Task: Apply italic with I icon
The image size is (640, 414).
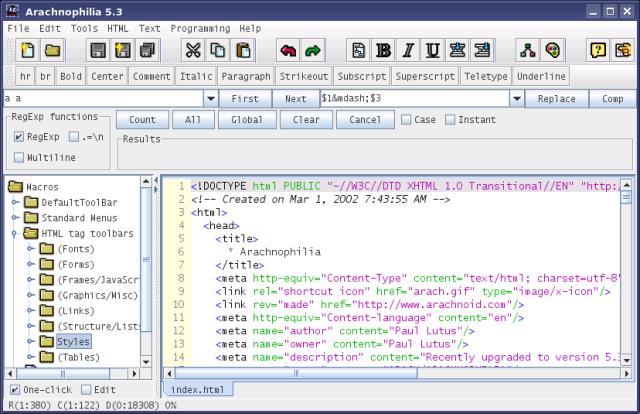Action: (x=408, y=51)
